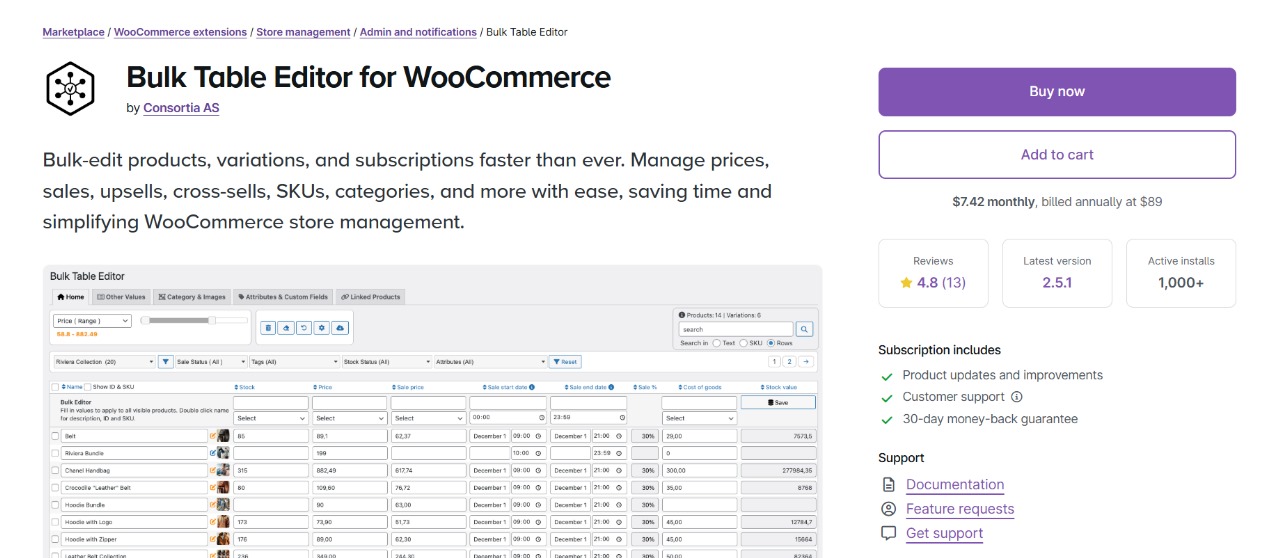This screenshot has width=1280, height=558.
Task: Click the eraser clear icon in toolbar
Action: point(286,328)
